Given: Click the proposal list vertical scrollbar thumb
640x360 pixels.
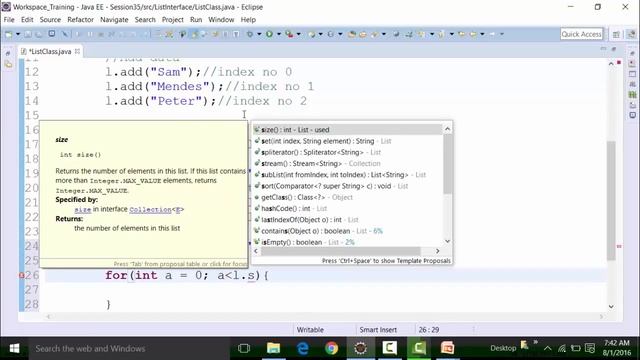Looking at the screenshot, I should click(x=447, y=164).
